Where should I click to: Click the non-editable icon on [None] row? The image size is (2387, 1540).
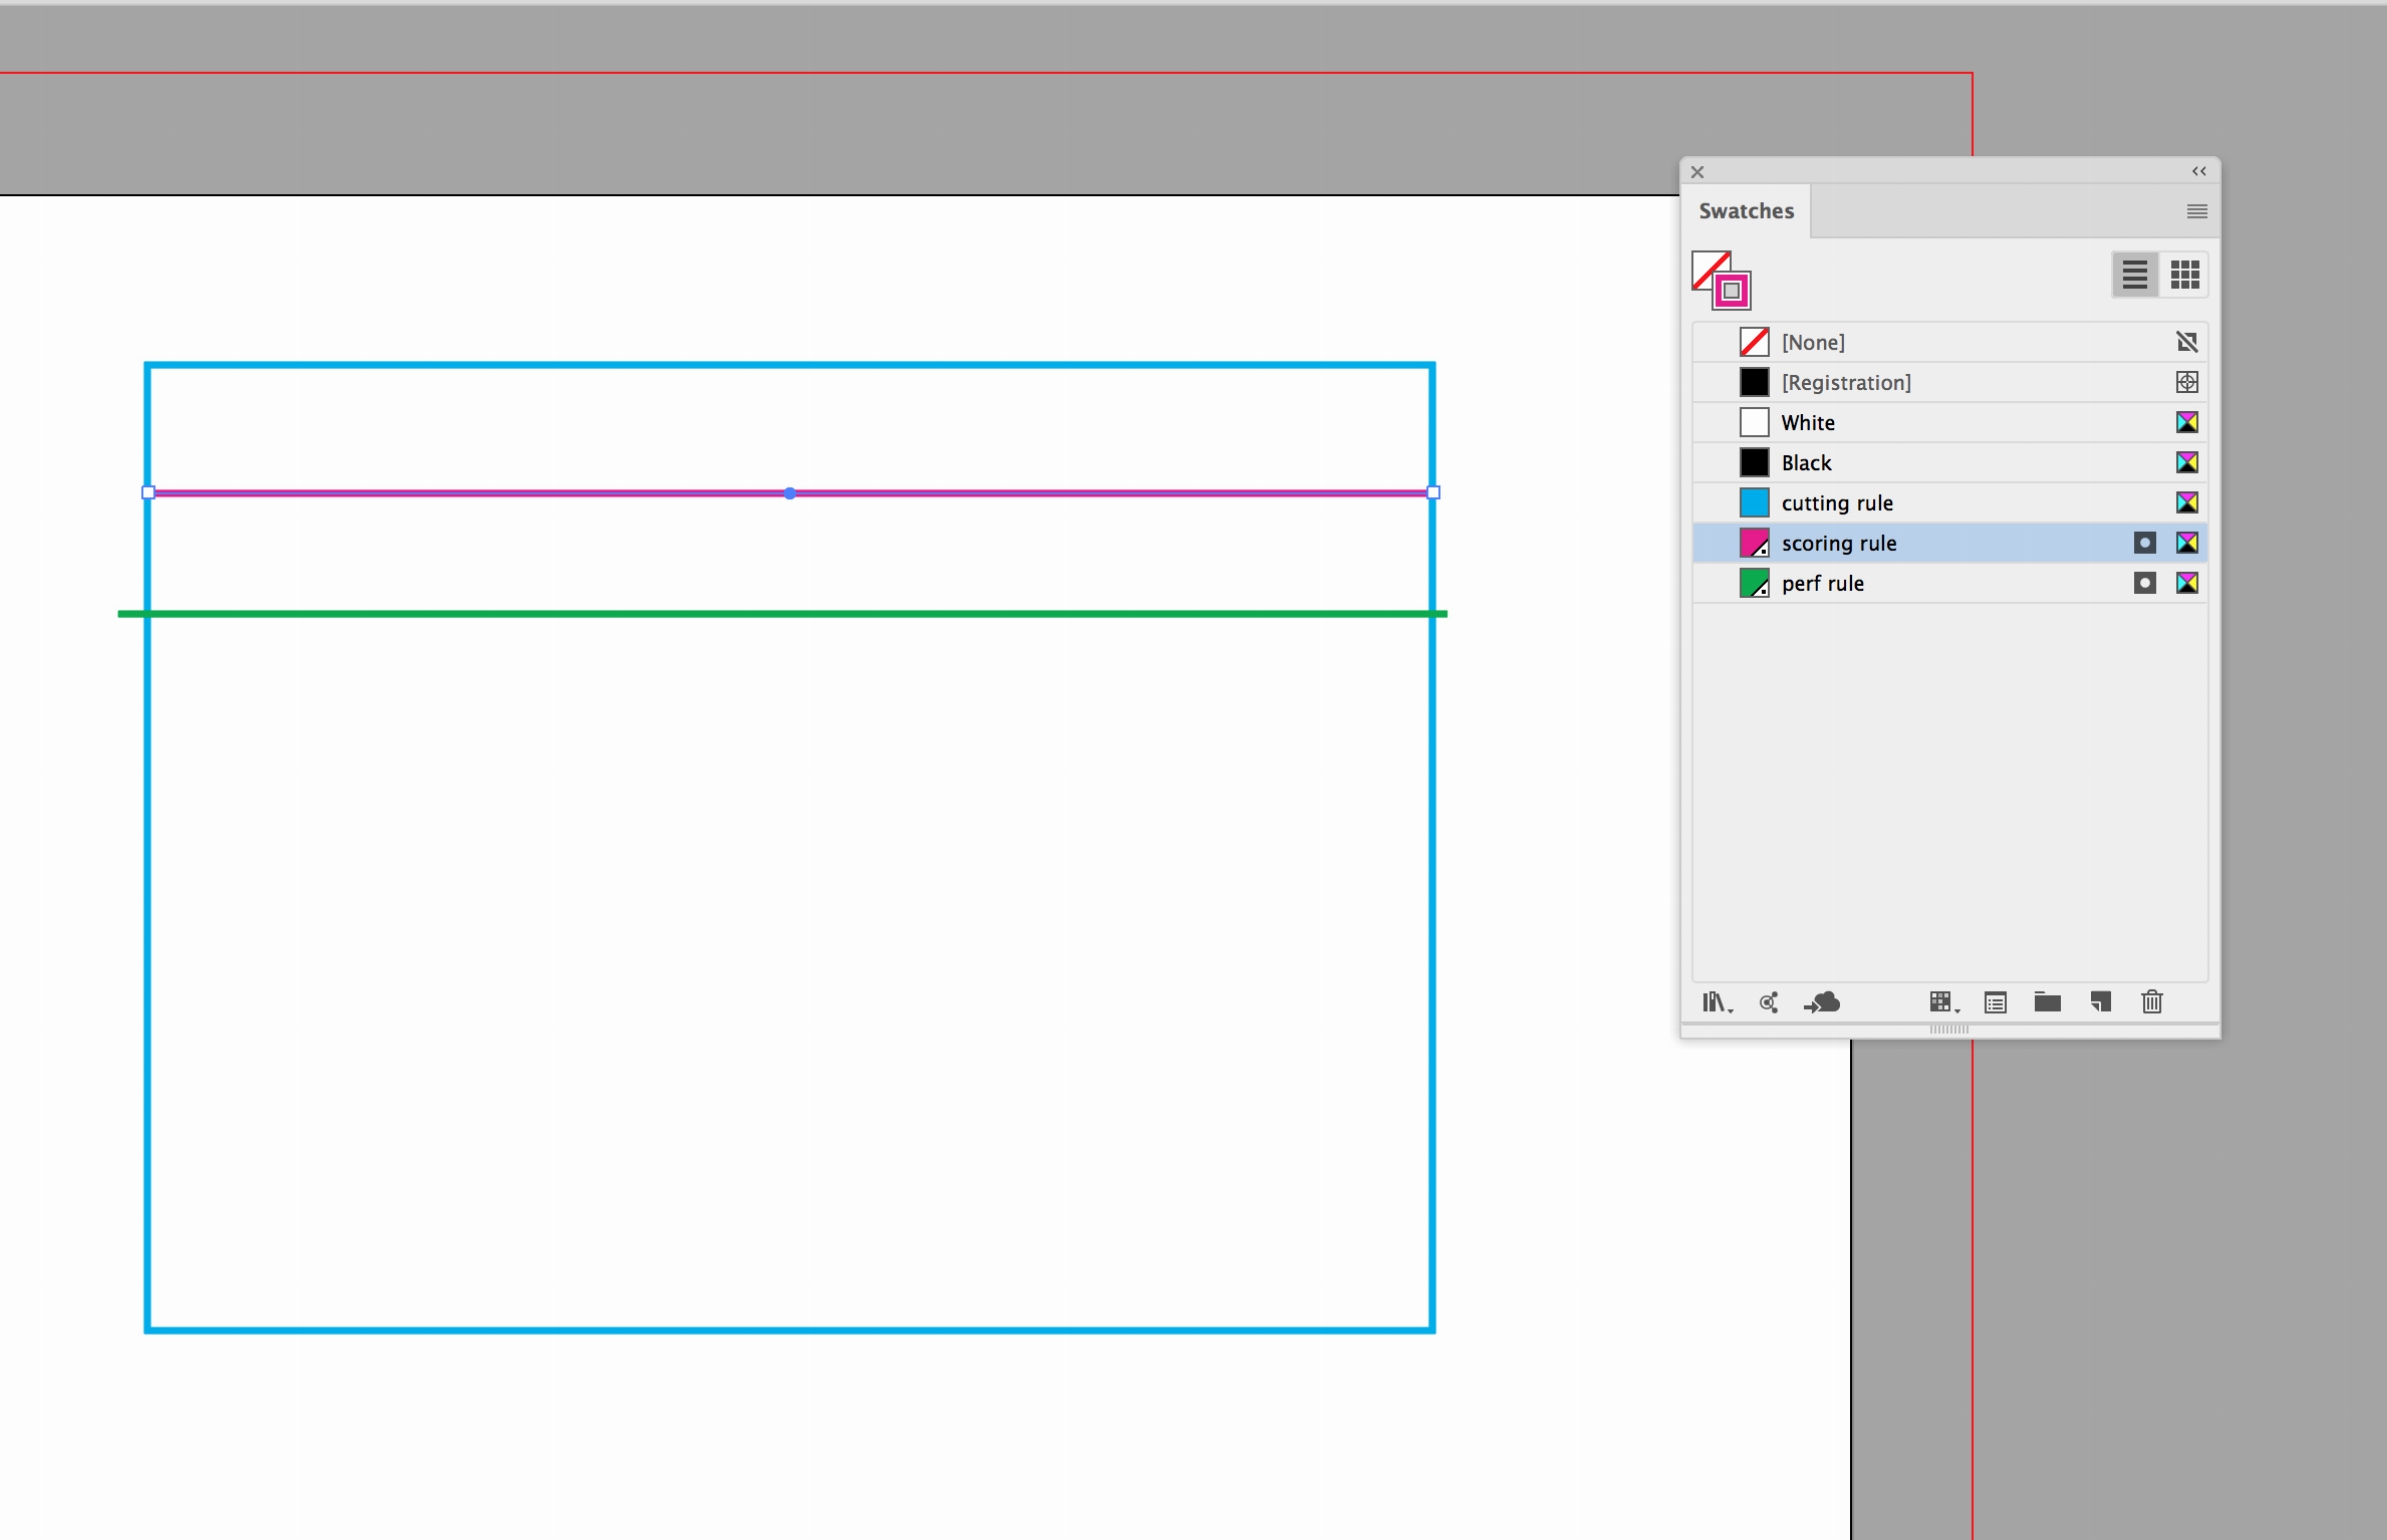2187,342
